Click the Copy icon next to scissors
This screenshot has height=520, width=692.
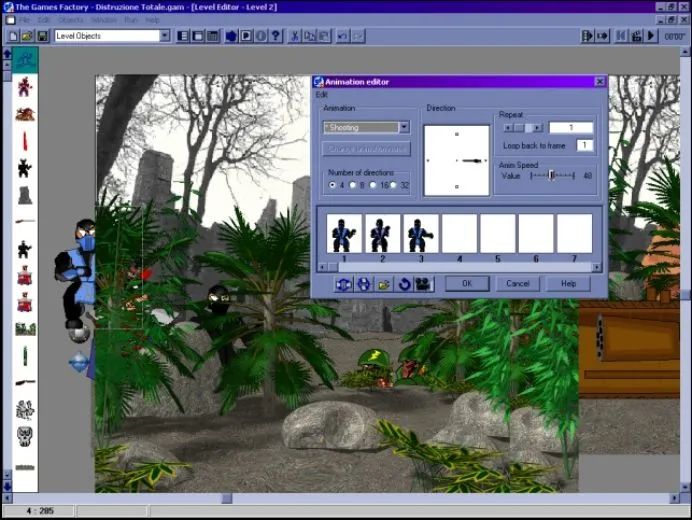click(309, 36)
